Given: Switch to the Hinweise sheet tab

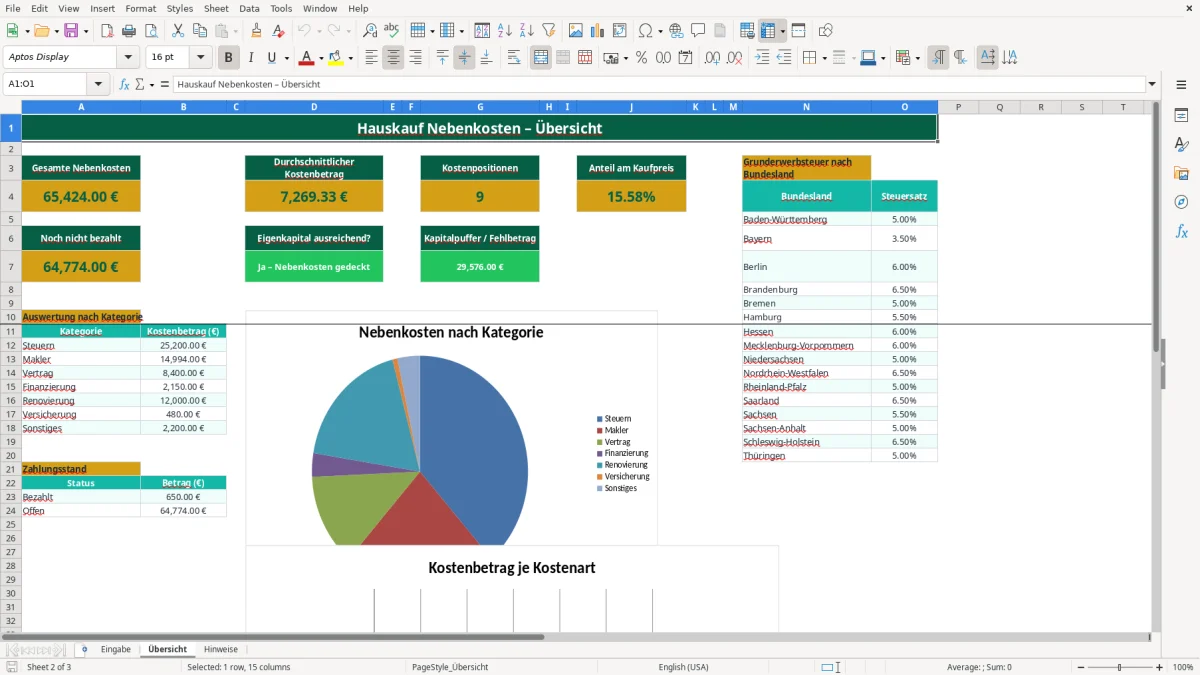Looking at the screenshot, I should (x=221, y=649).
